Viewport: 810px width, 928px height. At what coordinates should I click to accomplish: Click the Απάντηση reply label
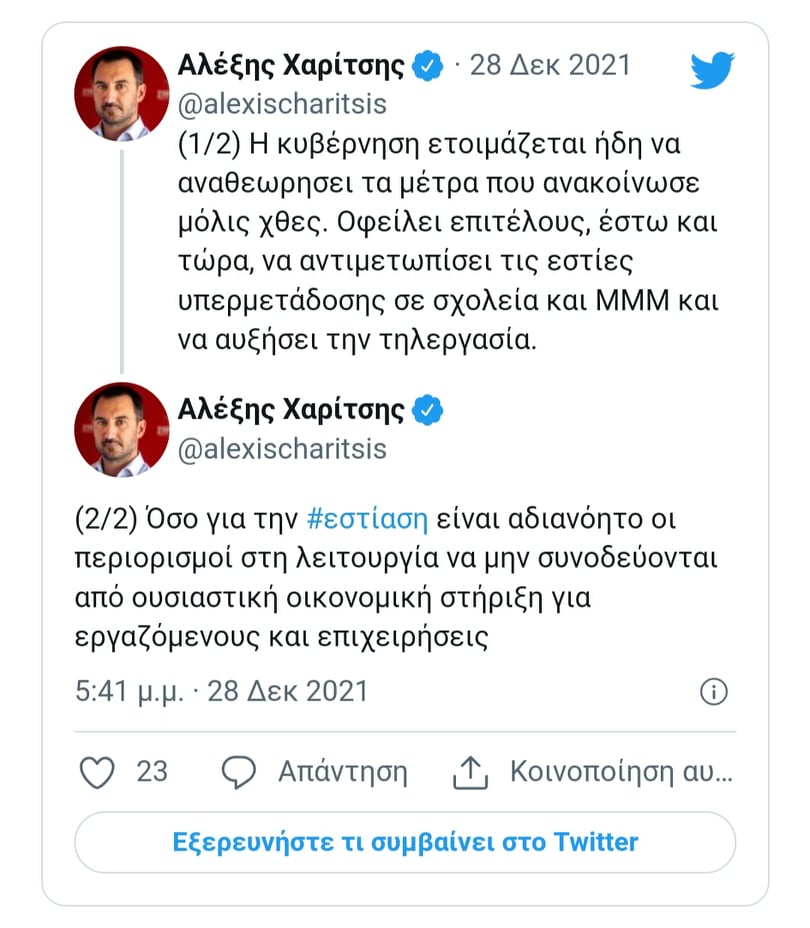click(342, 772)
